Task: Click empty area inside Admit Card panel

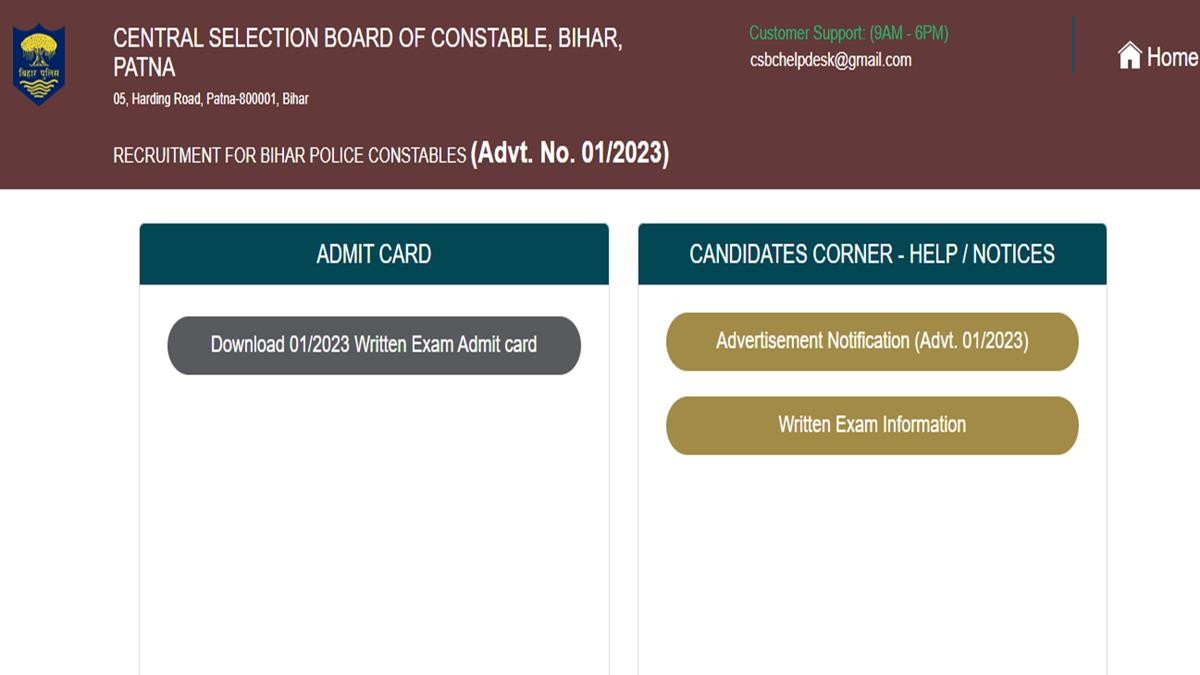Action: pos(374,520)
